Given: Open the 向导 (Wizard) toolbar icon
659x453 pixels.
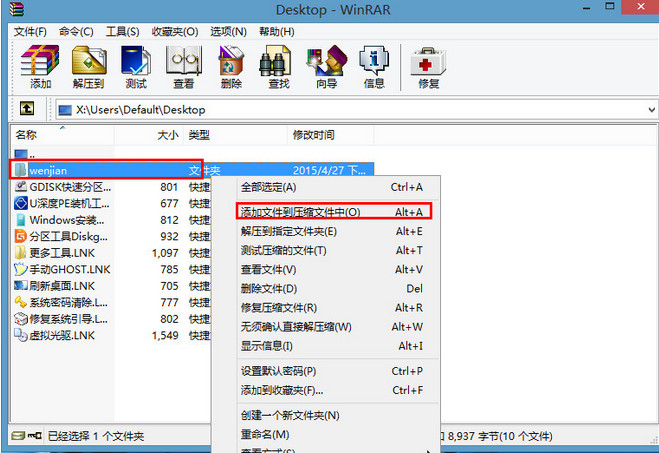Looking at the screenshot, I should point(327,67).
